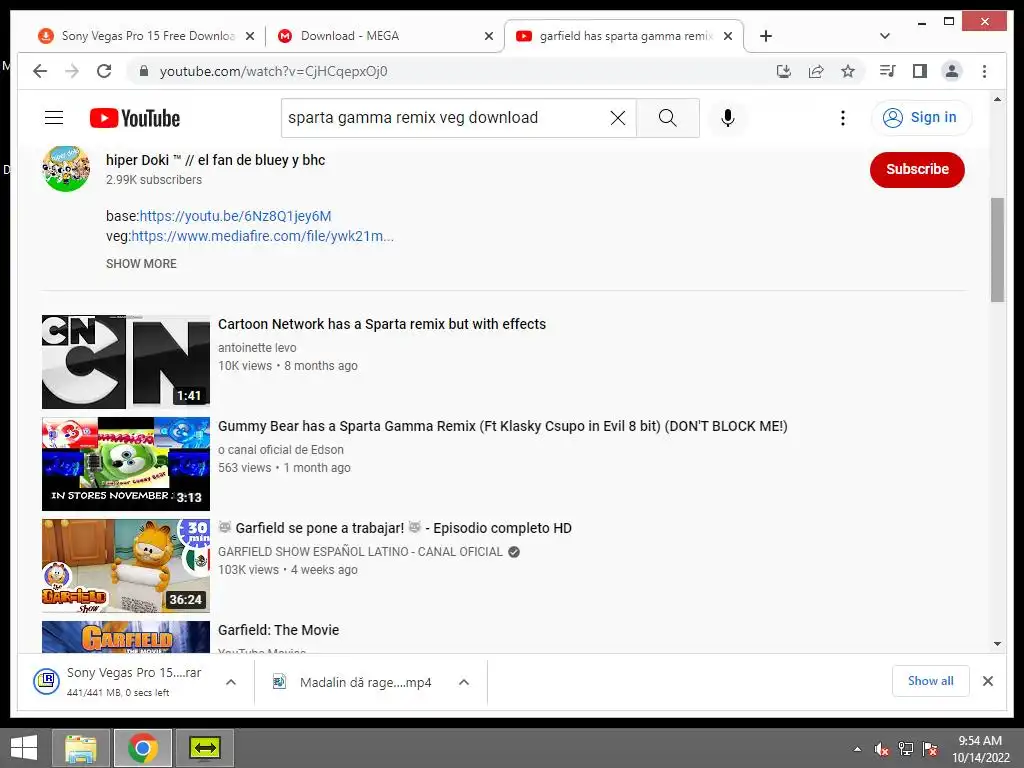Go back with the browser back arrow
Screen dimensions: 1024x768
(40, 71)
